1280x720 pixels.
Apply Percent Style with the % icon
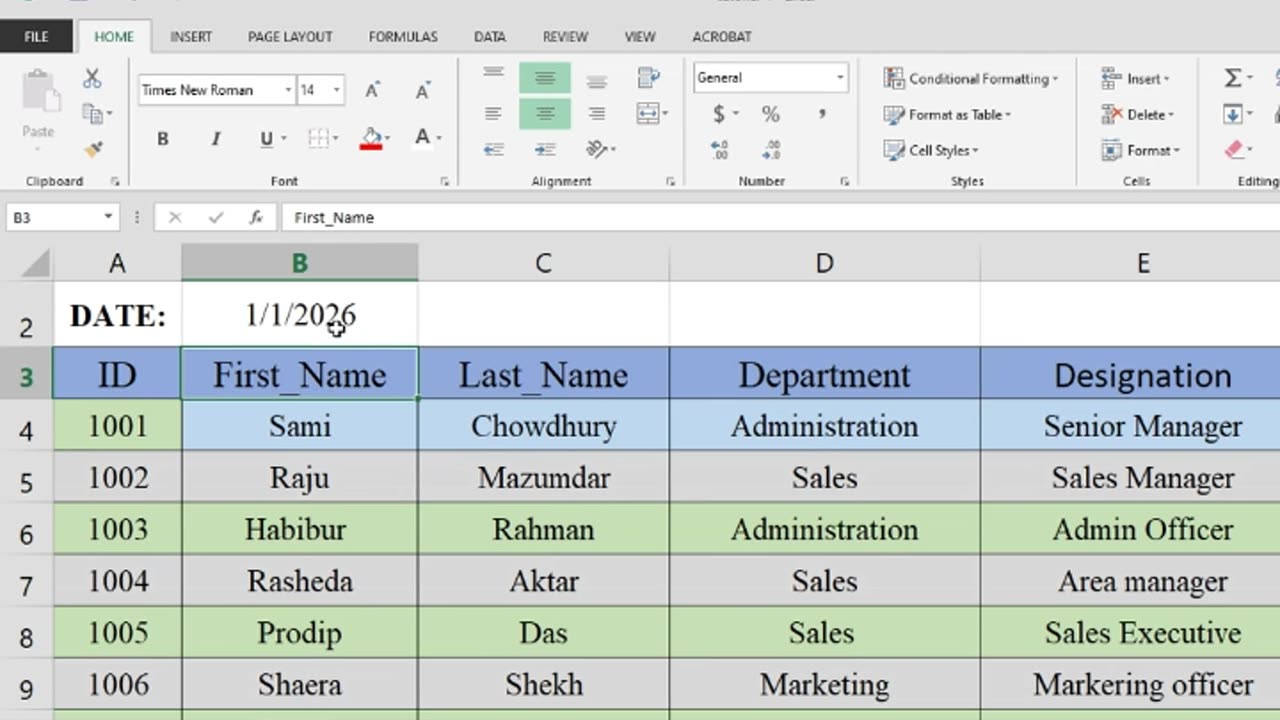coord(770,114)
